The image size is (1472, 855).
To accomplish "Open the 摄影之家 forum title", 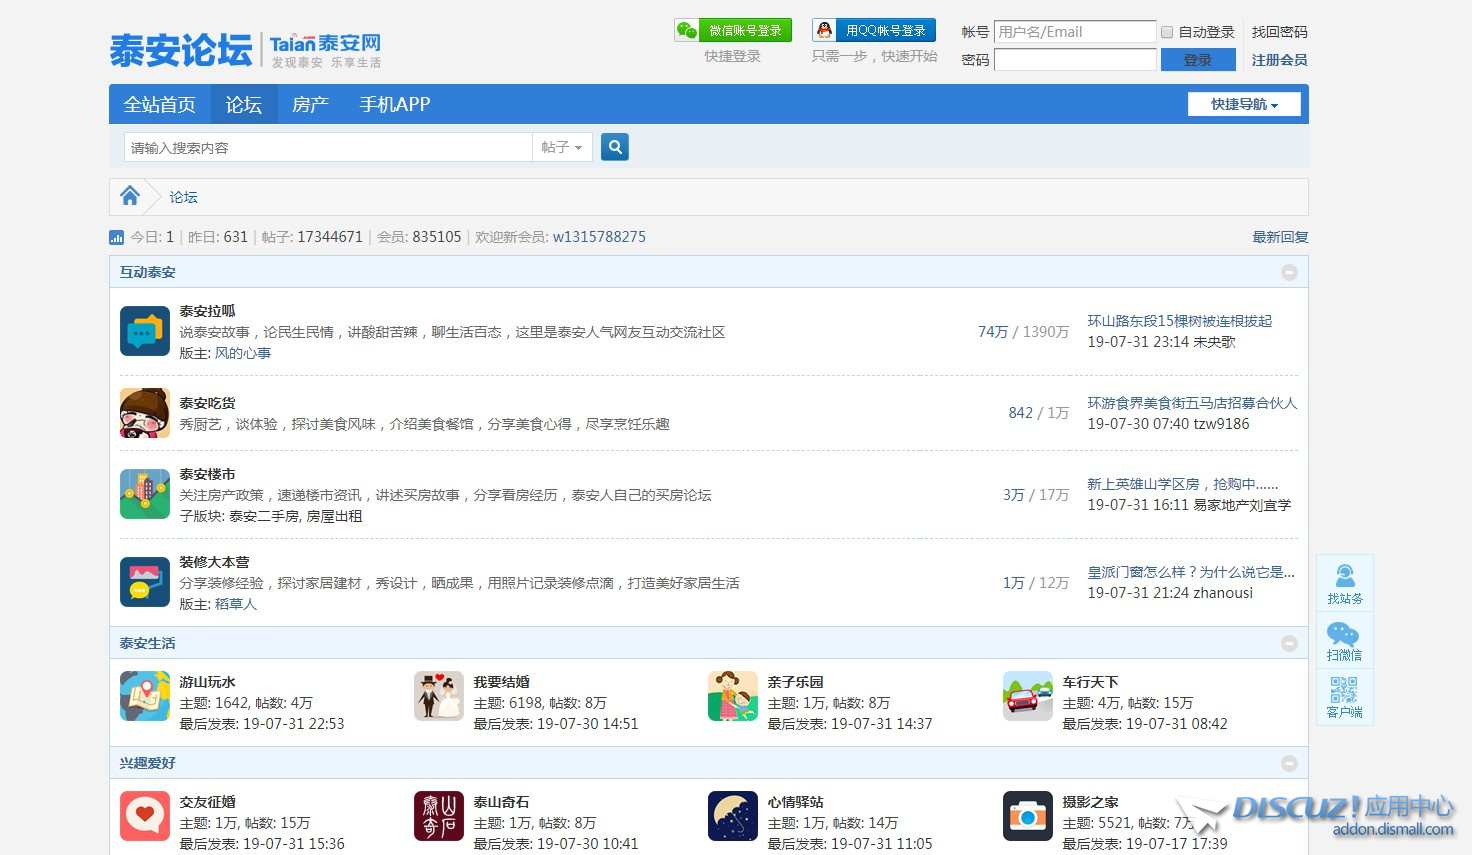I will pyautogui.click(x=1090, y=802).
